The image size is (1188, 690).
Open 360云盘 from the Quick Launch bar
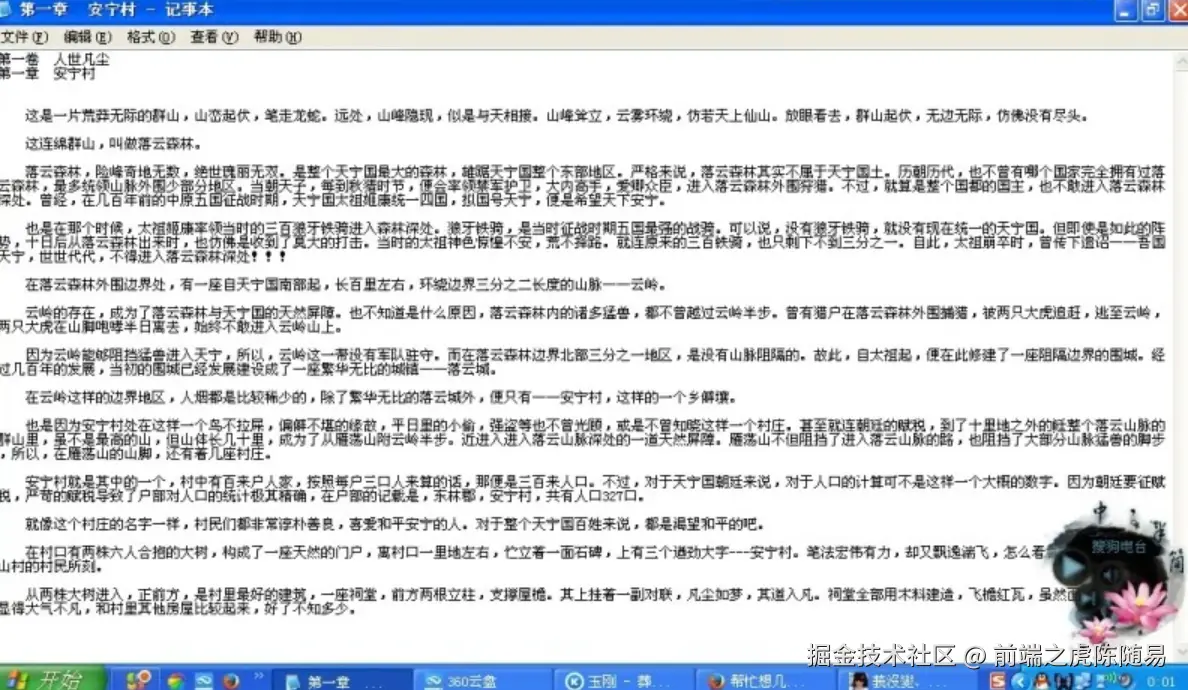(203, 680)
